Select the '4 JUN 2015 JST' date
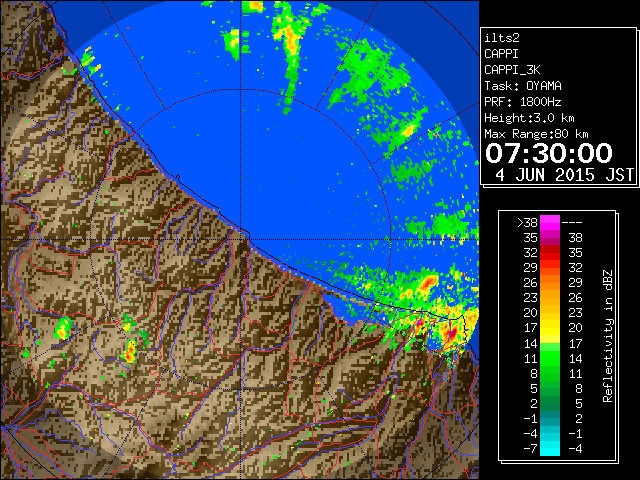 [564, 175]
